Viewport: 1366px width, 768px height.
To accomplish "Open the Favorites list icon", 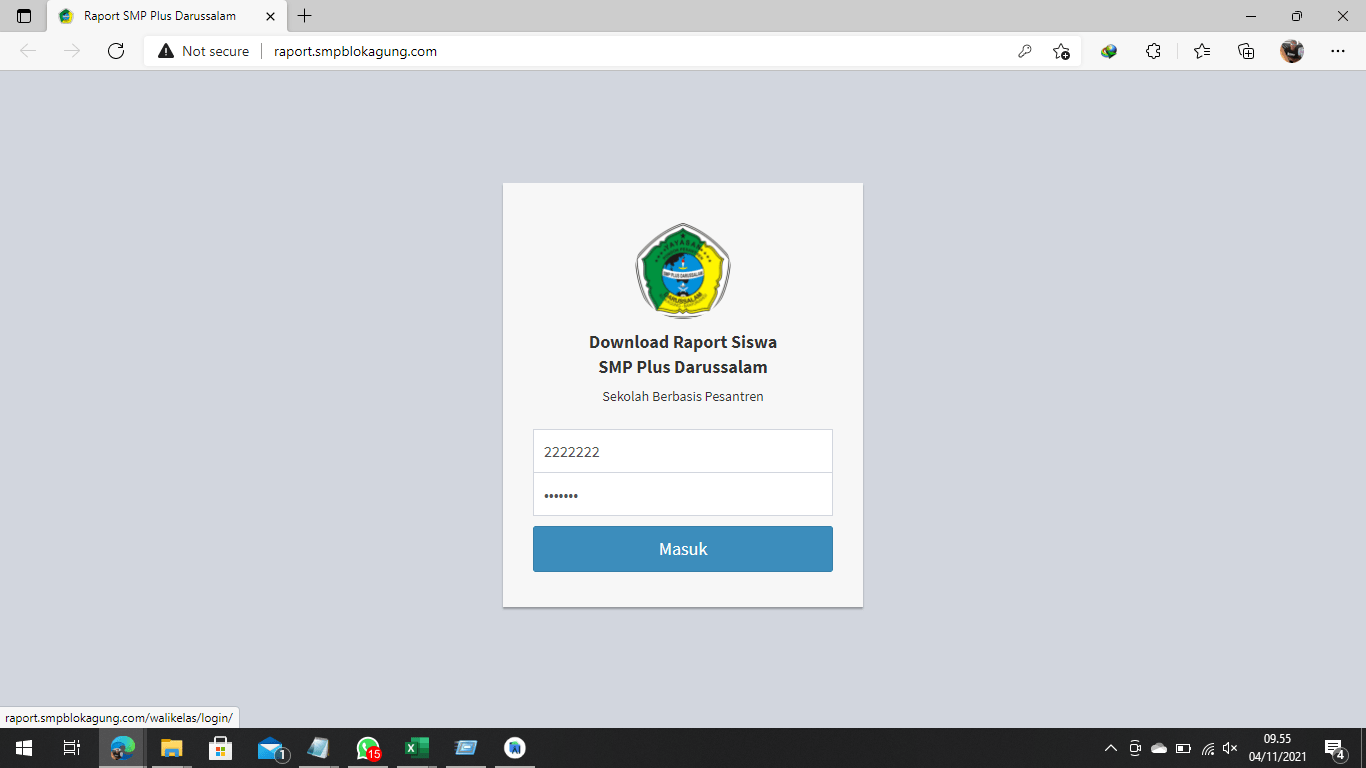I will click(x=1202, y=51).
